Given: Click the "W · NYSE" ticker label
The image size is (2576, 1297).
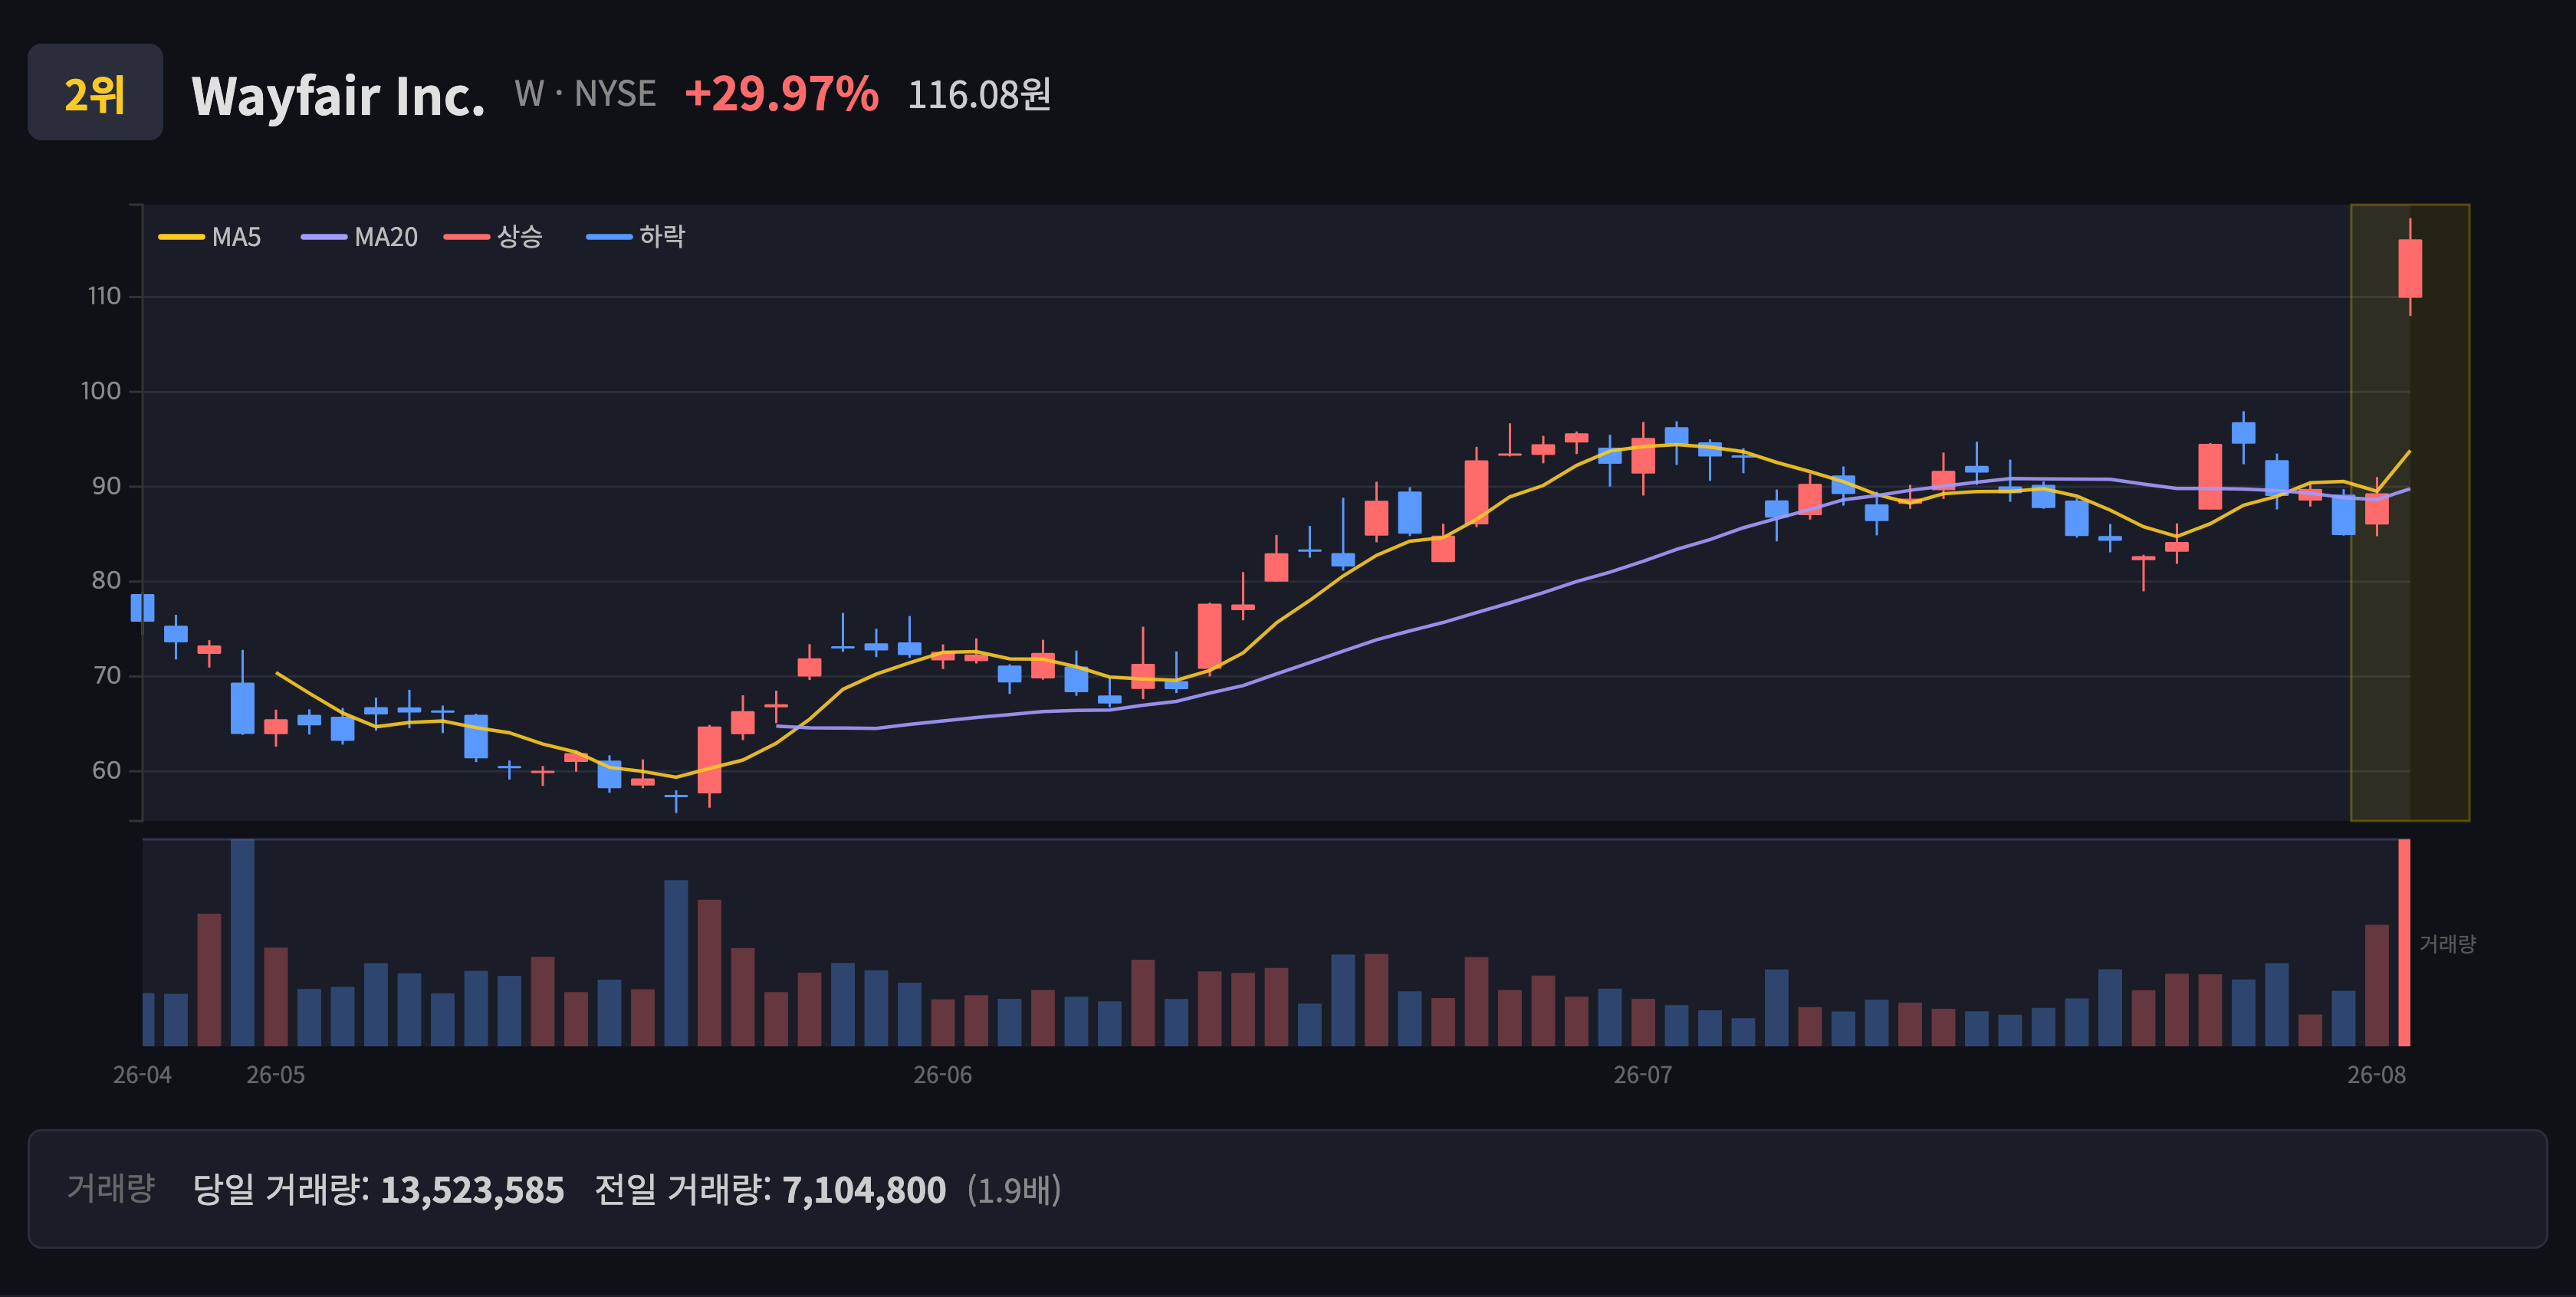Looking at the screenshot, I should (x=585, y=94).
